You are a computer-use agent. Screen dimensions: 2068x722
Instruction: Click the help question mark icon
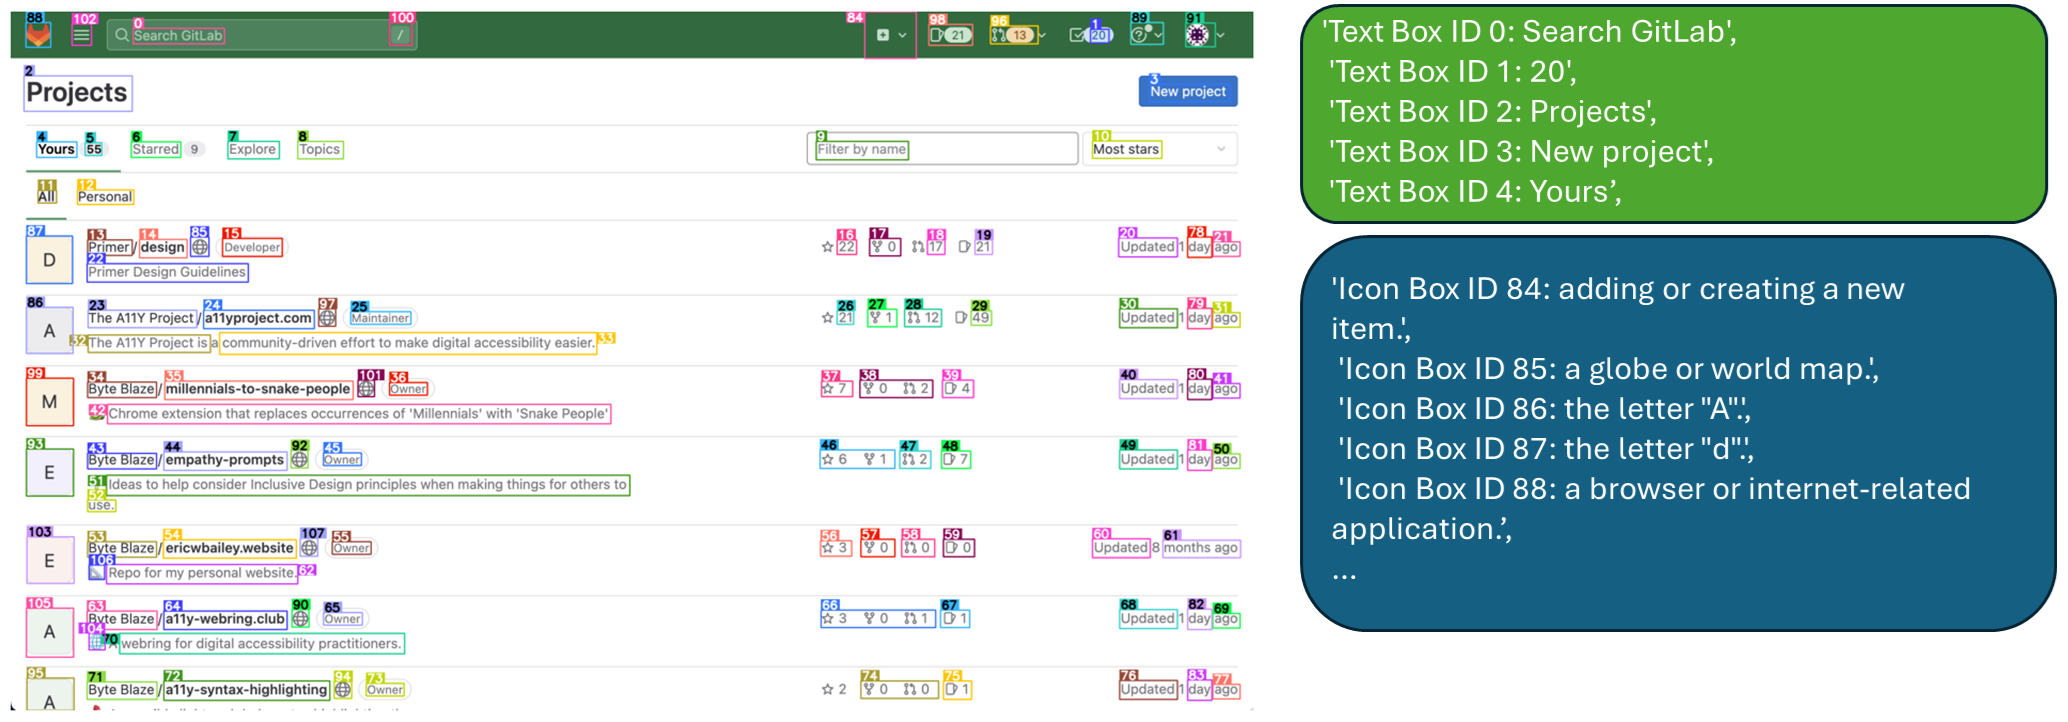1147,34
